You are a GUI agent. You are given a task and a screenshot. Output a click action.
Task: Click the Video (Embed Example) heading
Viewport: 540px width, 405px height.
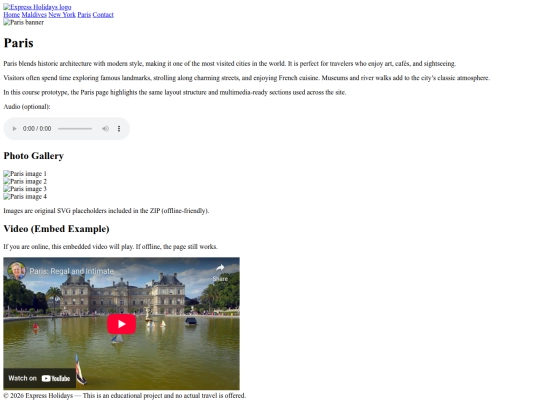click(x=56, y=229)
